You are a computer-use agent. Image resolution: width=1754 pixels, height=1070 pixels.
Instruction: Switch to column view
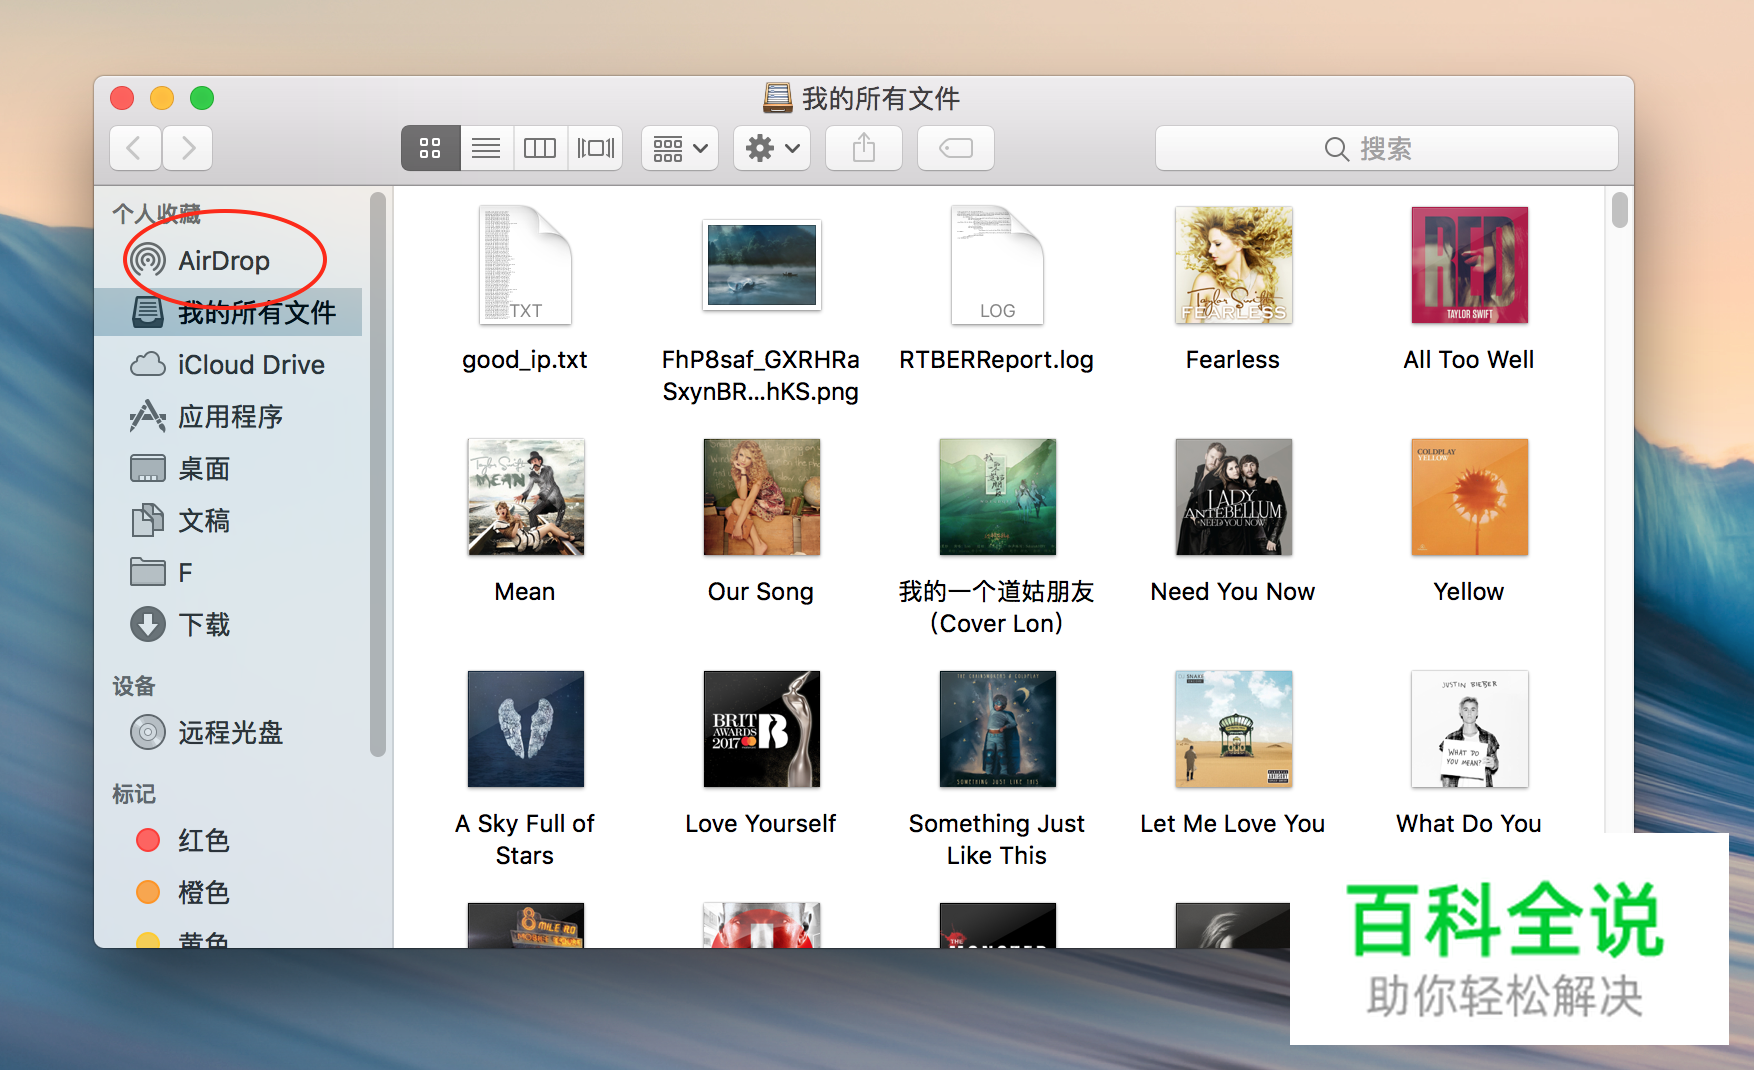click(540, 148)
